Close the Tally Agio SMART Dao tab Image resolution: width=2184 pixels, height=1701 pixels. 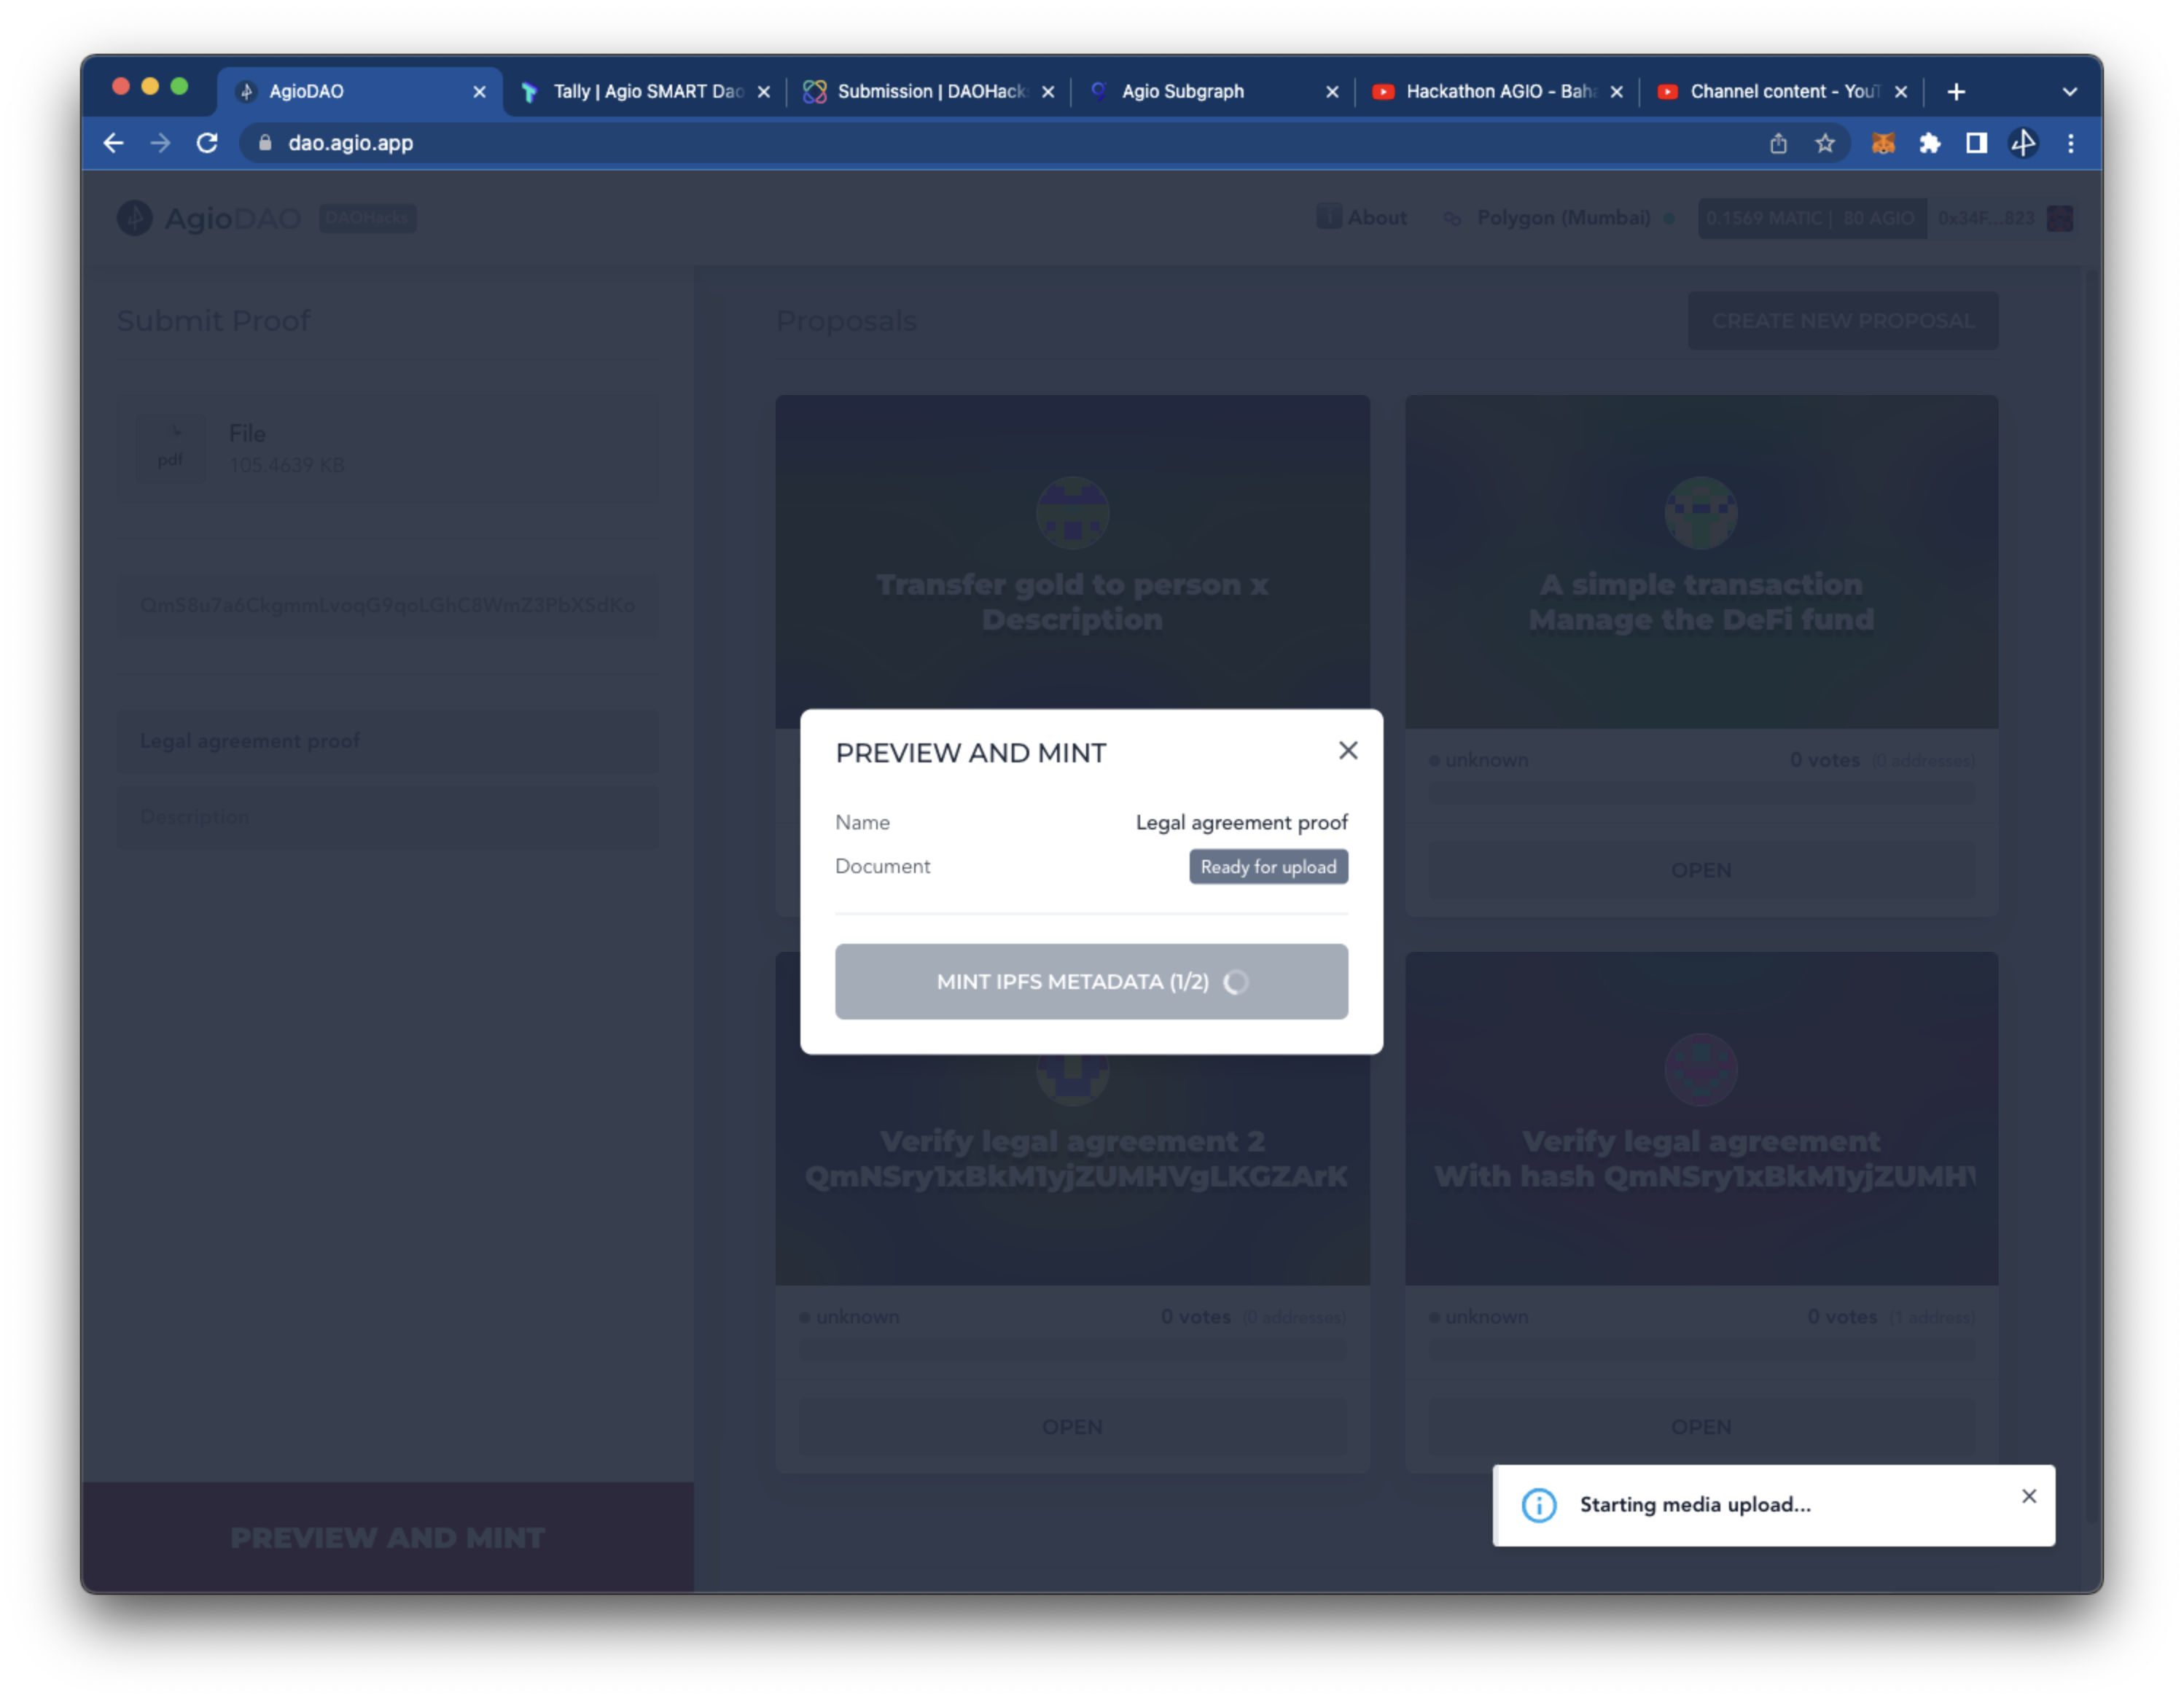pyautogui.click(x=763, y=92)
